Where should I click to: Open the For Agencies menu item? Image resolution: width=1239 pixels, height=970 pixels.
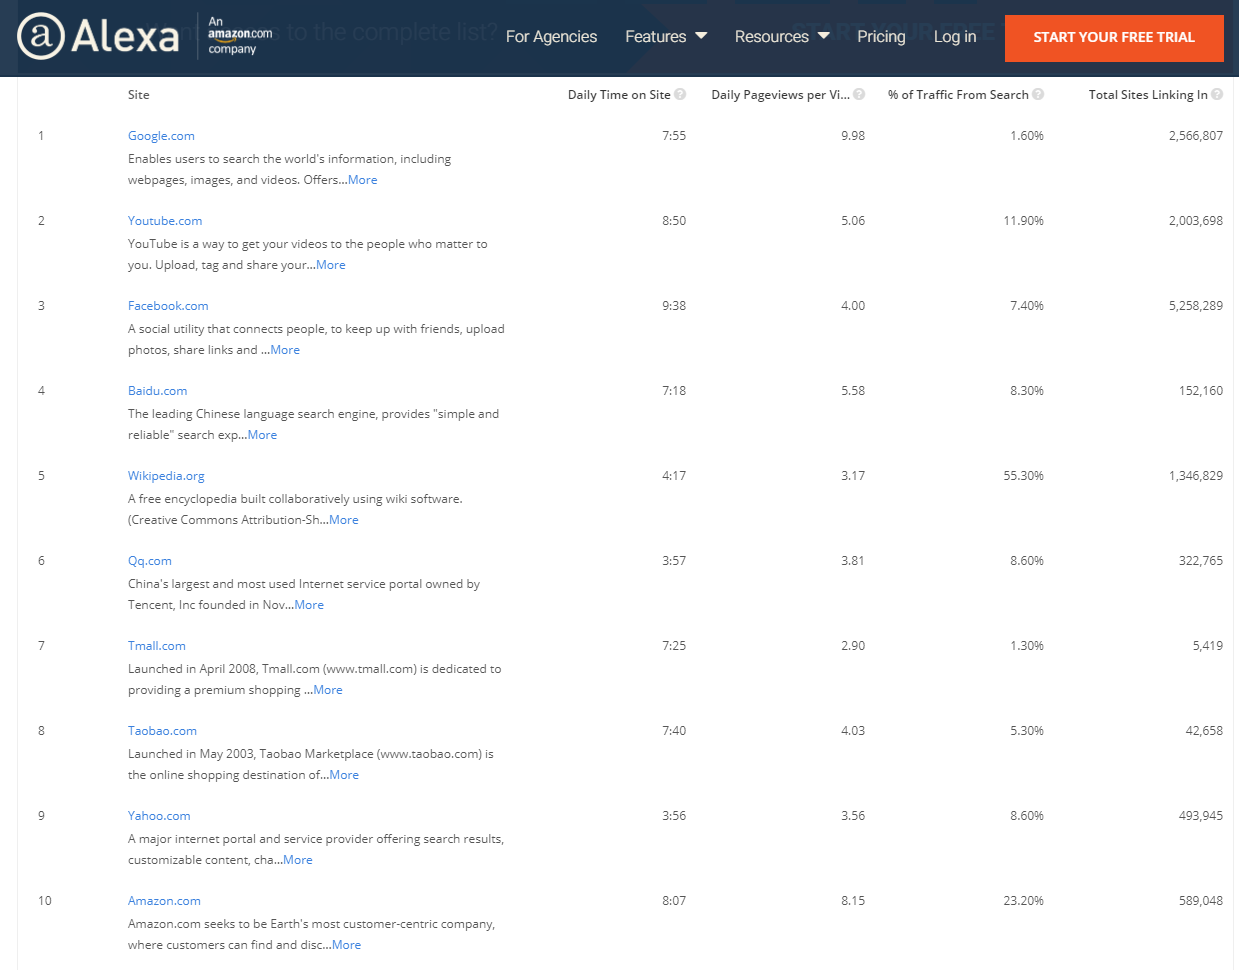(551, 37)
